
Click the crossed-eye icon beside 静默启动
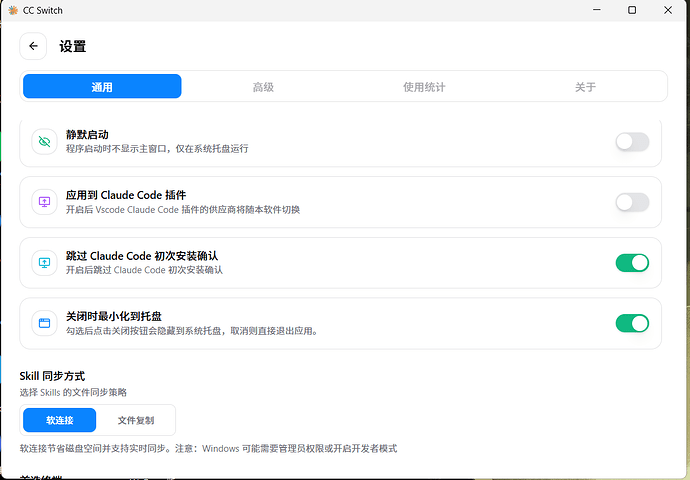pos(44,142)
